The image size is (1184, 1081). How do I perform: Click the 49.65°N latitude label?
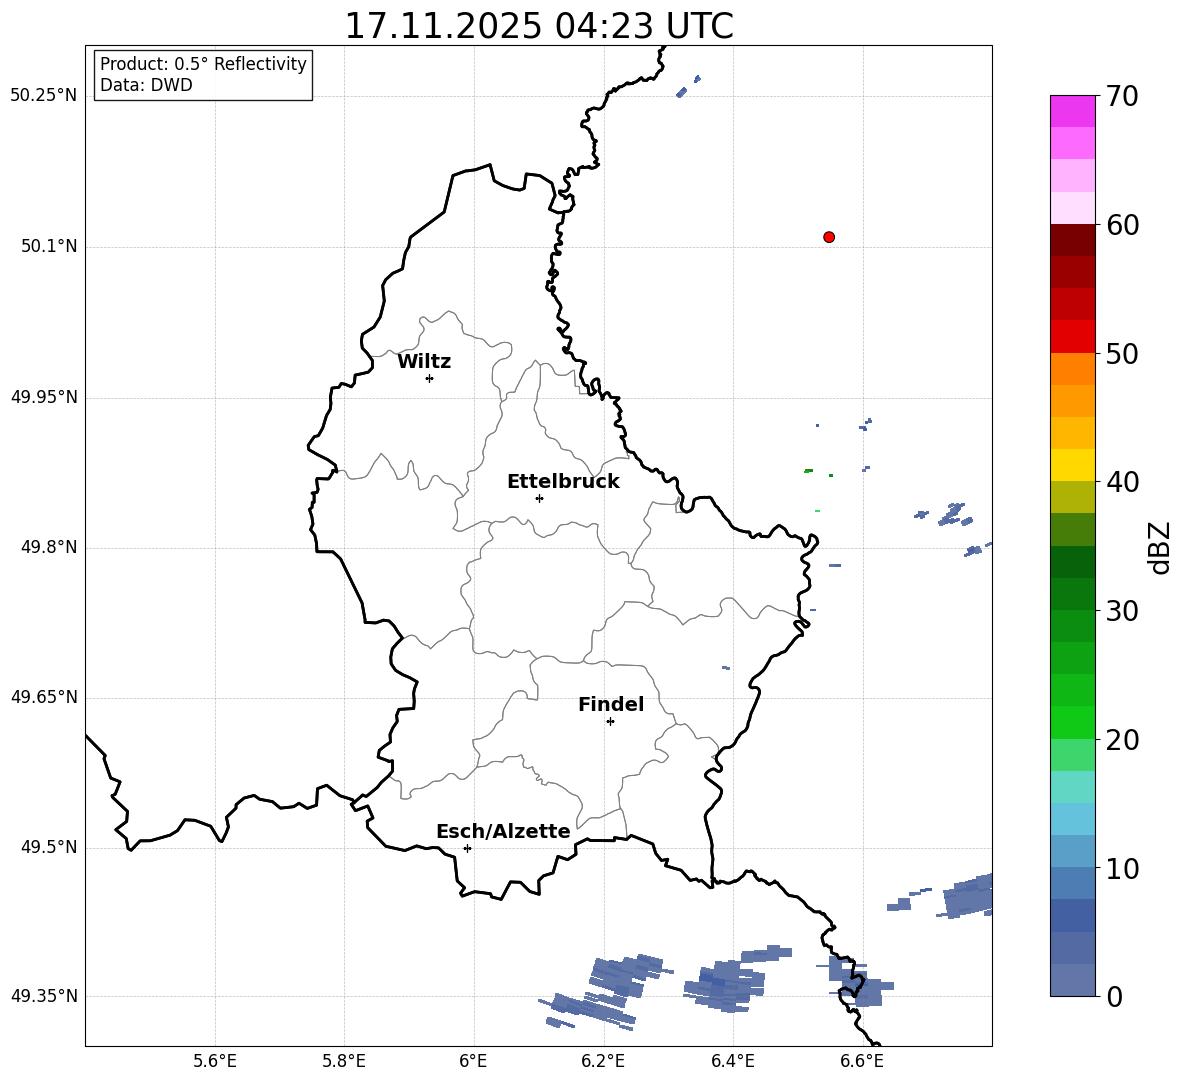click(44, 696)
